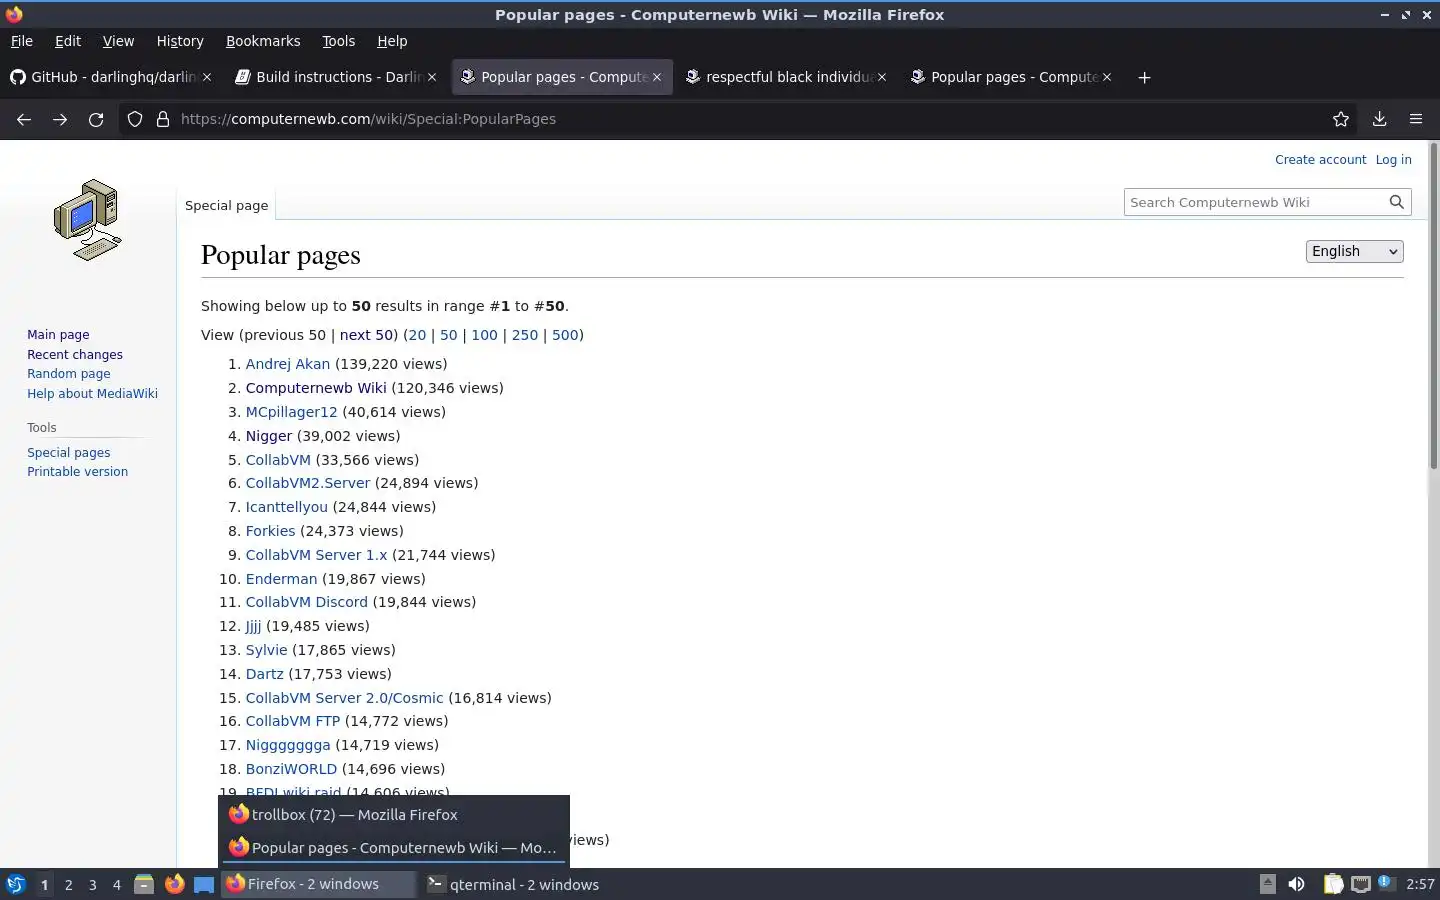Show the desktop using the blue panel icon
1440x900 pixels.
tap(204, 884)
